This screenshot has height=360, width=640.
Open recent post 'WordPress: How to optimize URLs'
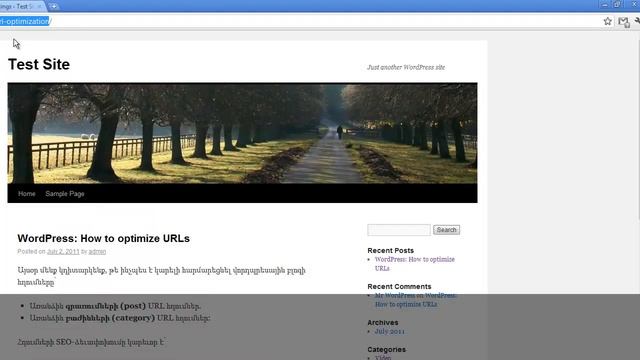point(414,264)
